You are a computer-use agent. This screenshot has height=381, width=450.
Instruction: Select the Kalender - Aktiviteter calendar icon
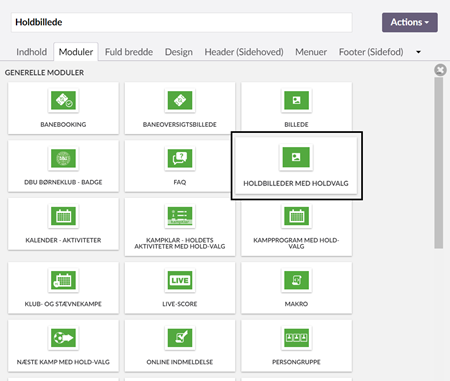(x=63, y=216)
